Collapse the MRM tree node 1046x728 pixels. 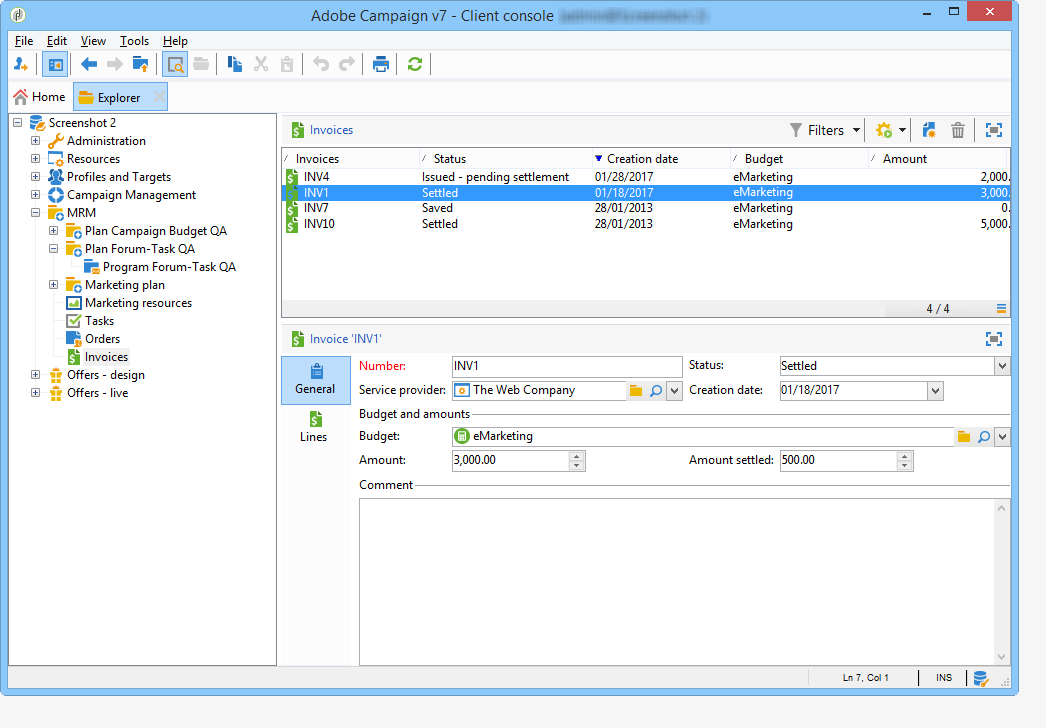coord(35,213)
